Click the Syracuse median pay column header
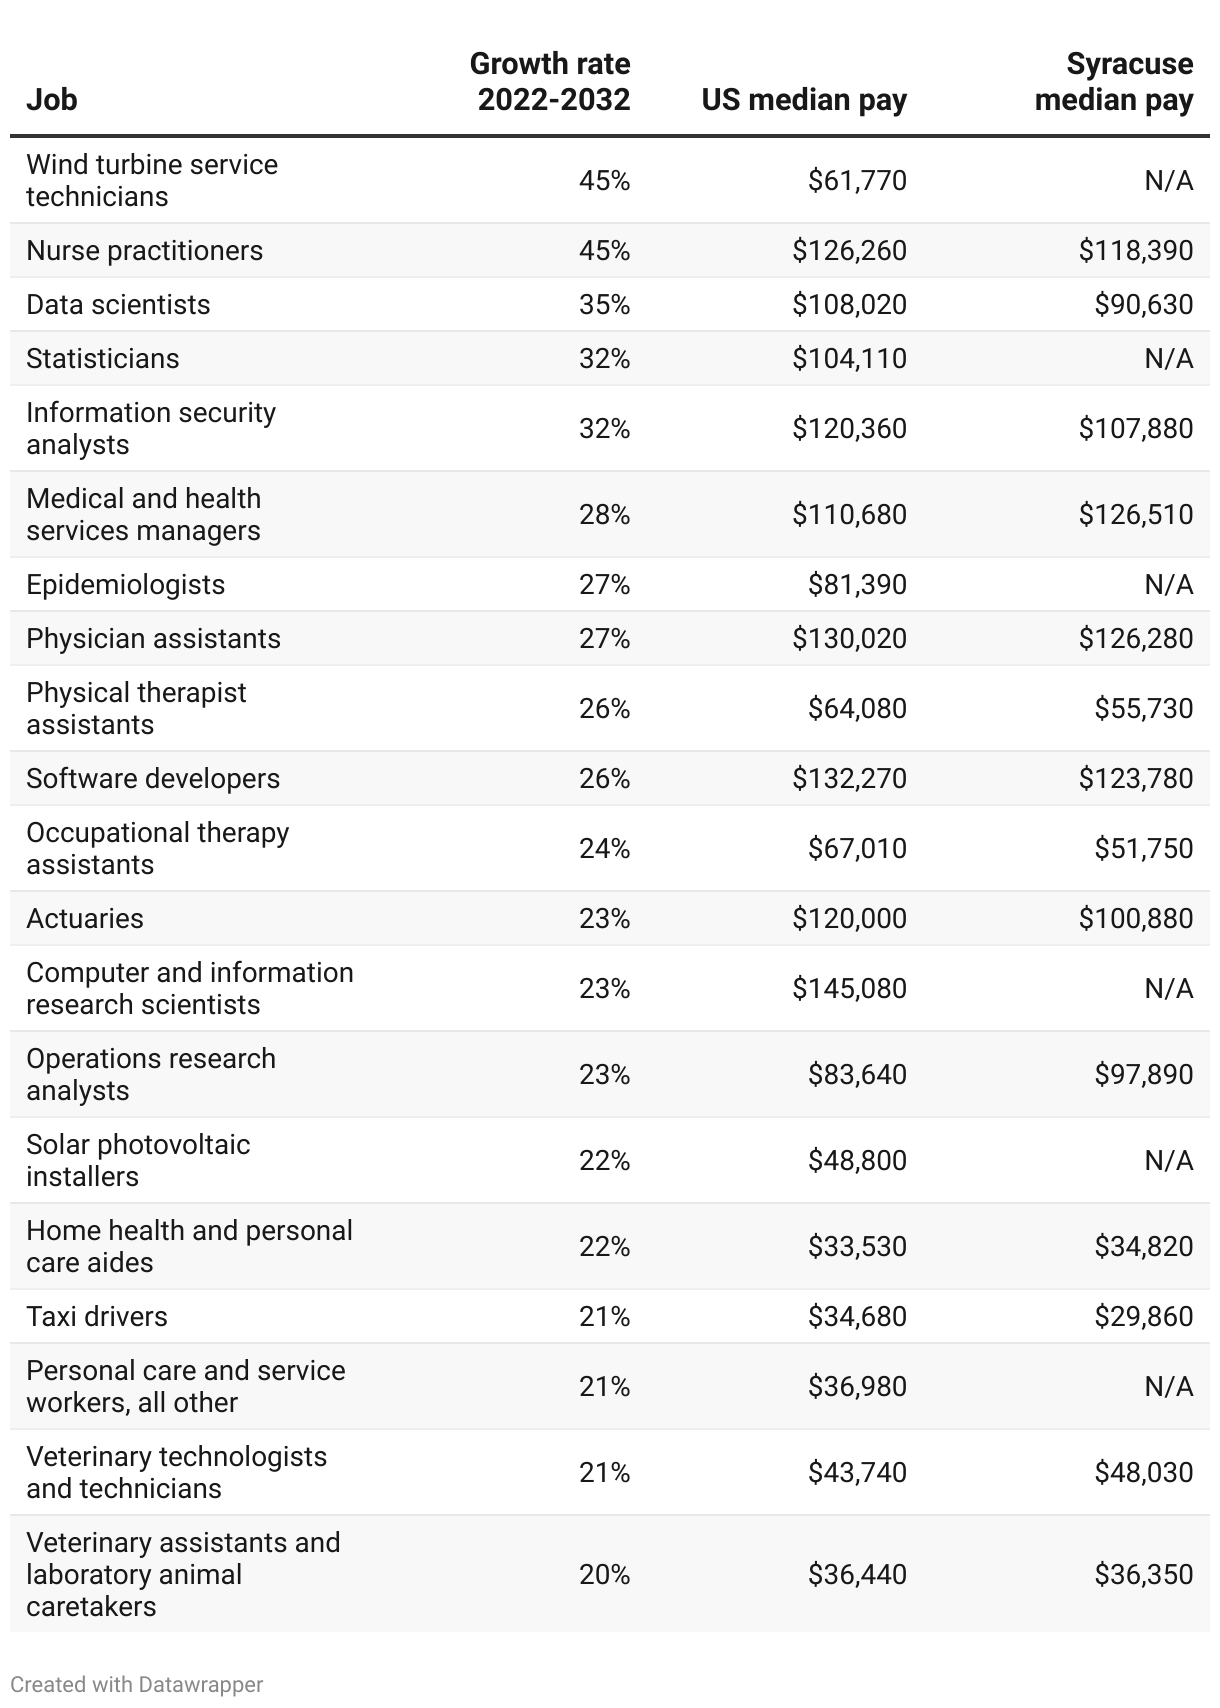Image resolution: width=1220 pixels, height=1708 pixels. (1114, 82)
